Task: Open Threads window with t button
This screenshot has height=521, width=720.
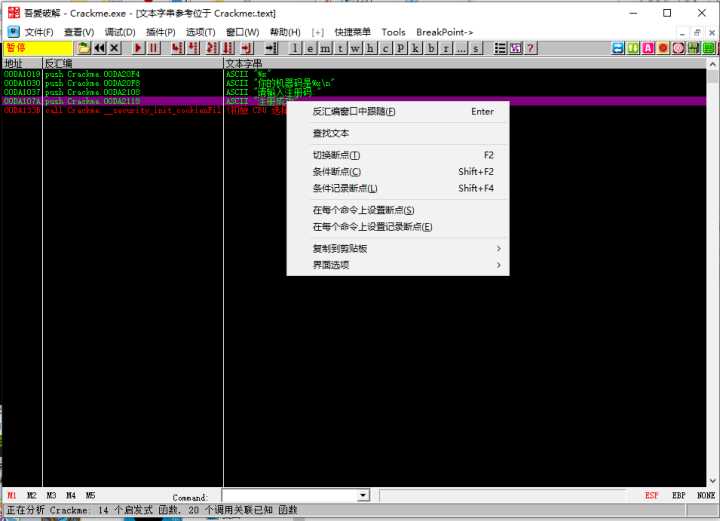Action: pos(340,48)
